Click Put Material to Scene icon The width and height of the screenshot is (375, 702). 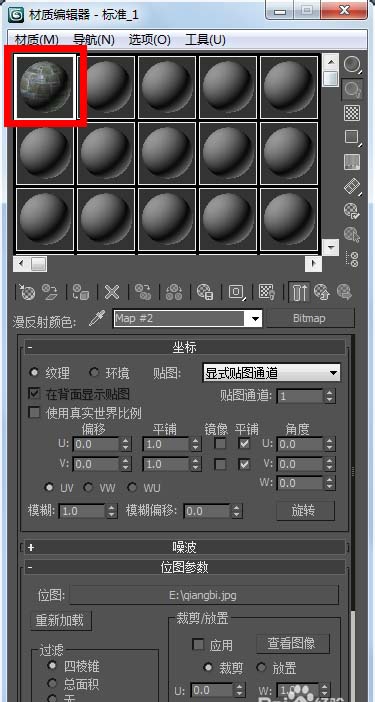50,292
